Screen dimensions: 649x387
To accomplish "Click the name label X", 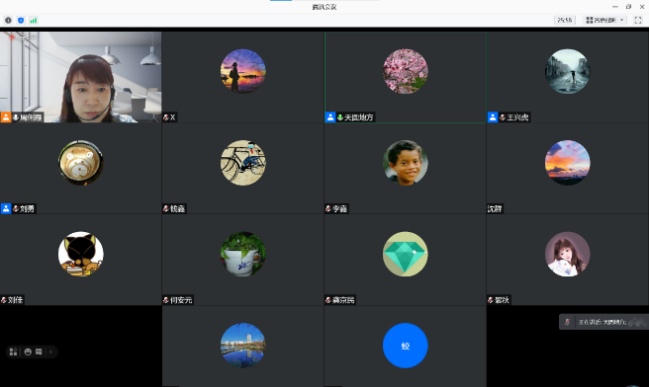I will tap(173, 117).
